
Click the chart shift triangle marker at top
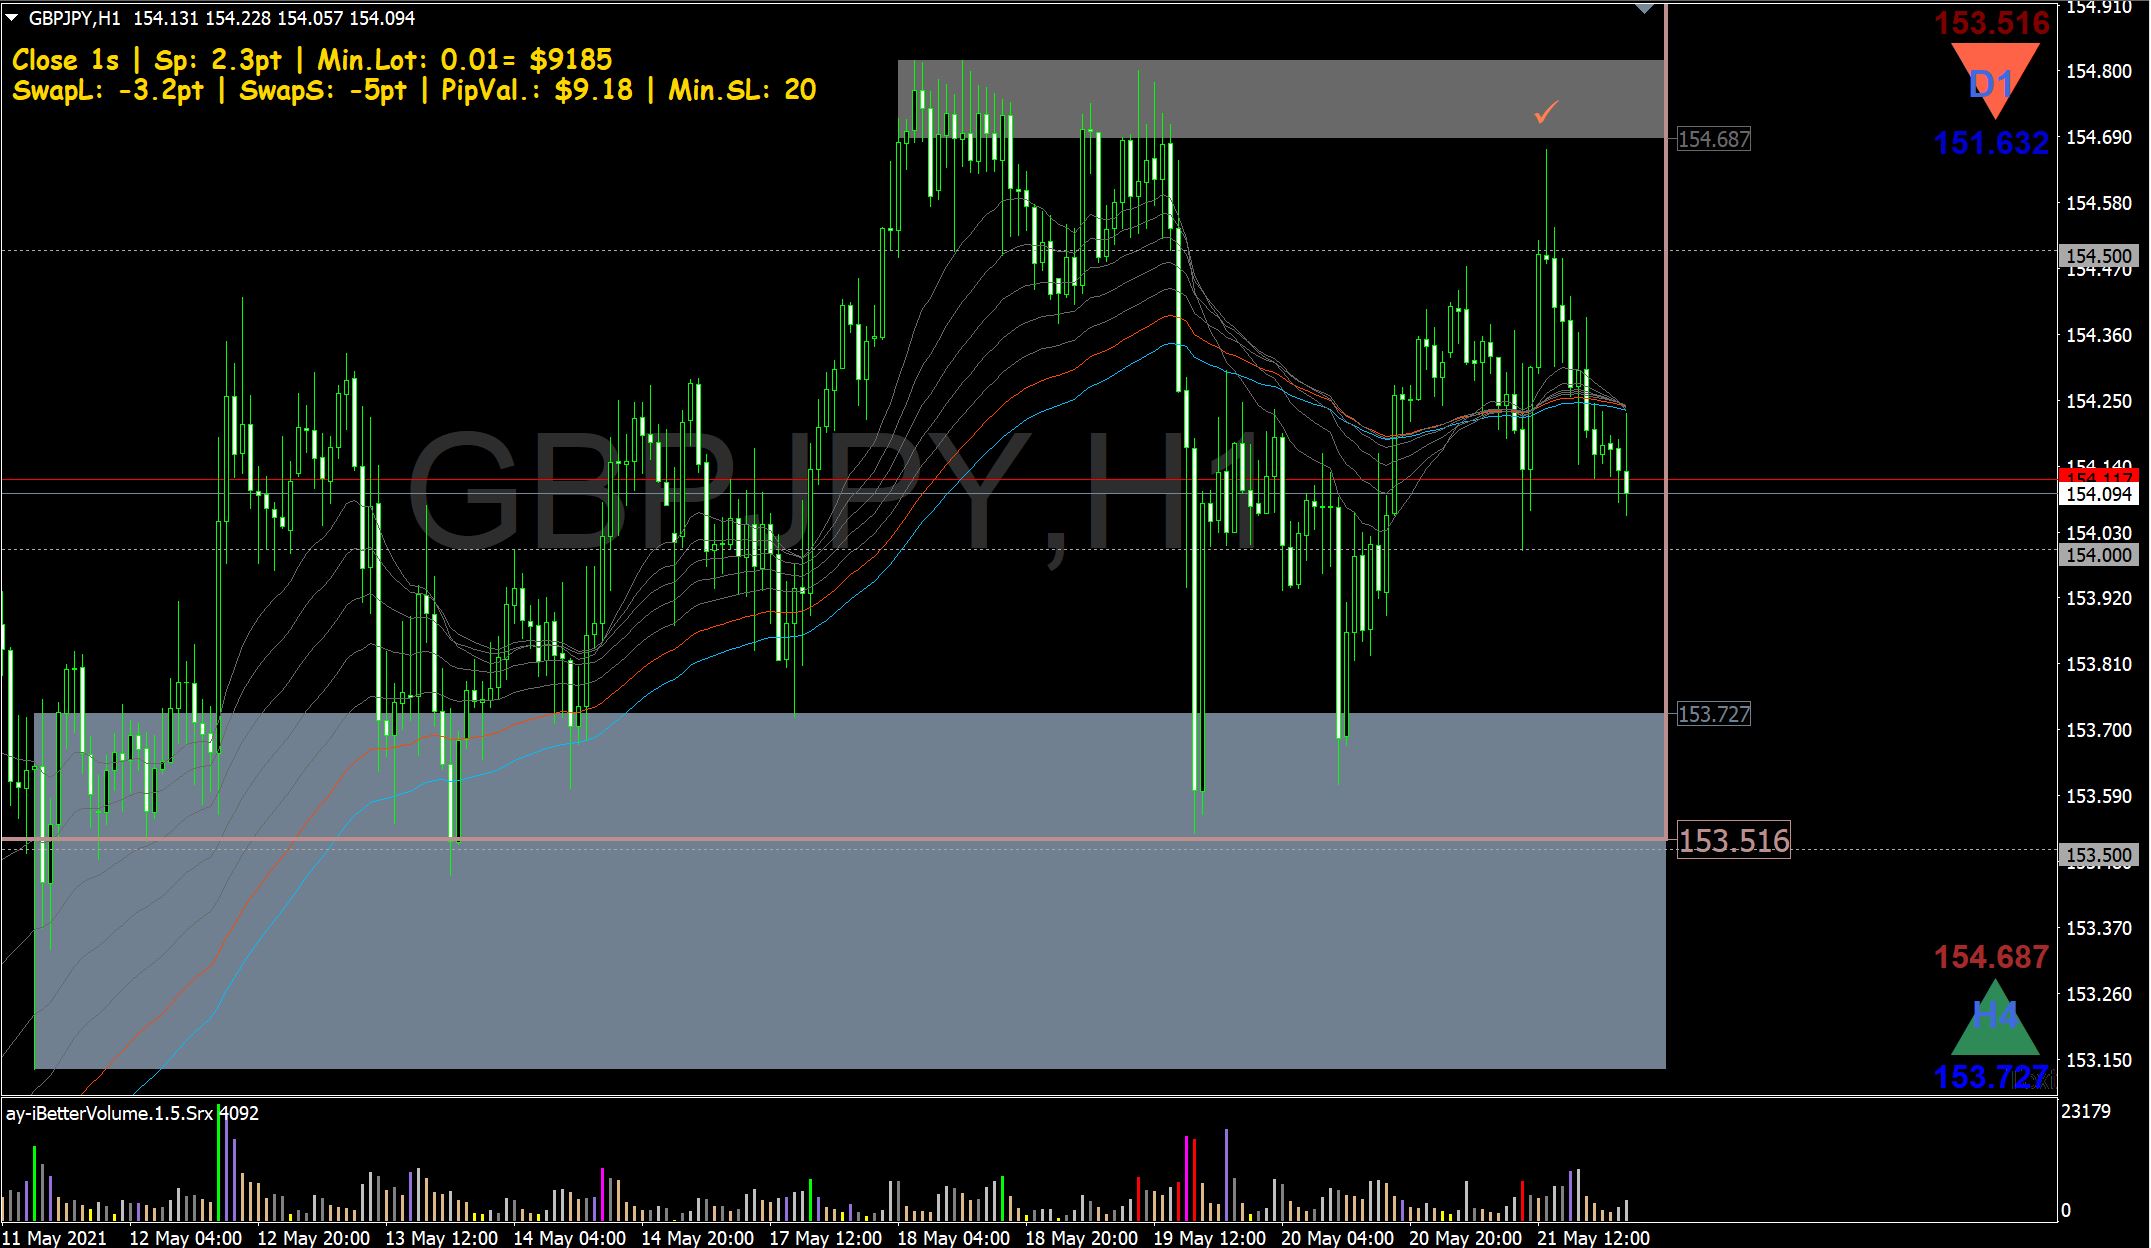(x=1645, y=9)
